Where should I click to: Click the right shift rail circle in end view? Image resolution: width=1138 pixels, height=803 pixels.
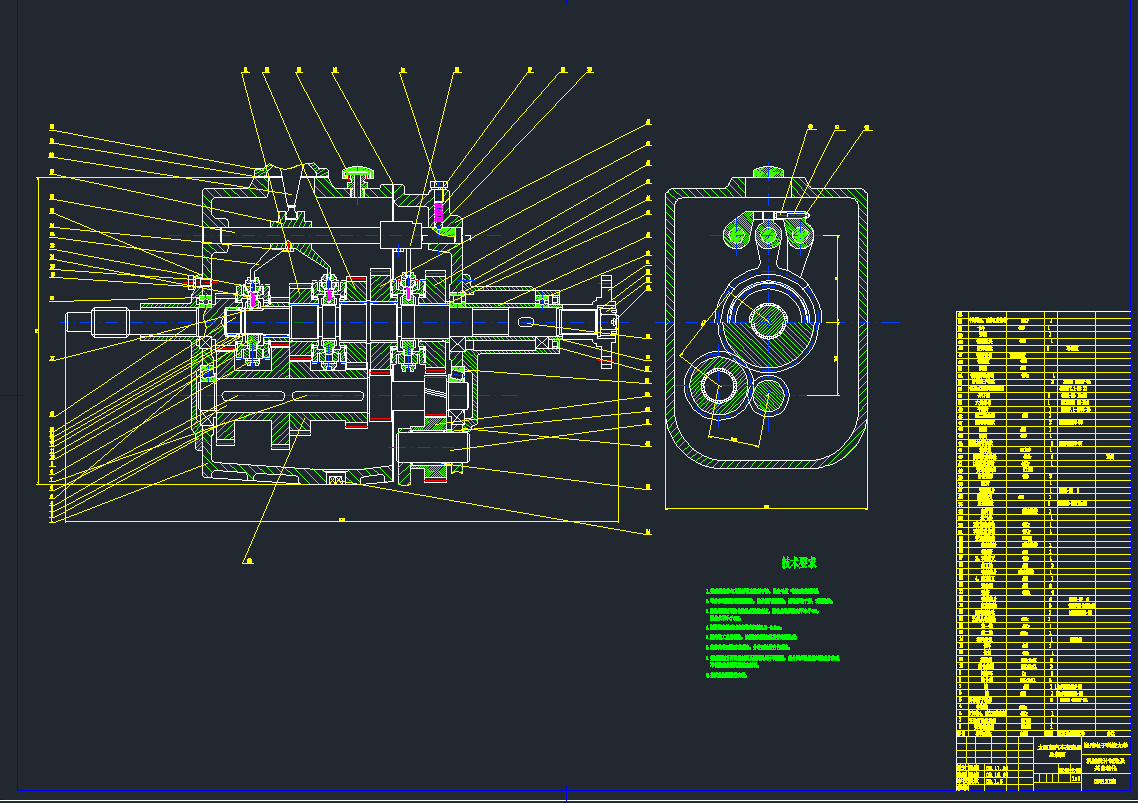[797, 235]
